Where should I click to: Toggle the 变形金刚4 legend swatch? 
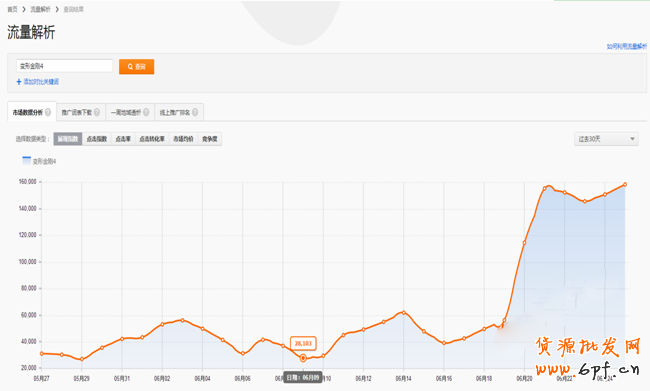[27, 161]
